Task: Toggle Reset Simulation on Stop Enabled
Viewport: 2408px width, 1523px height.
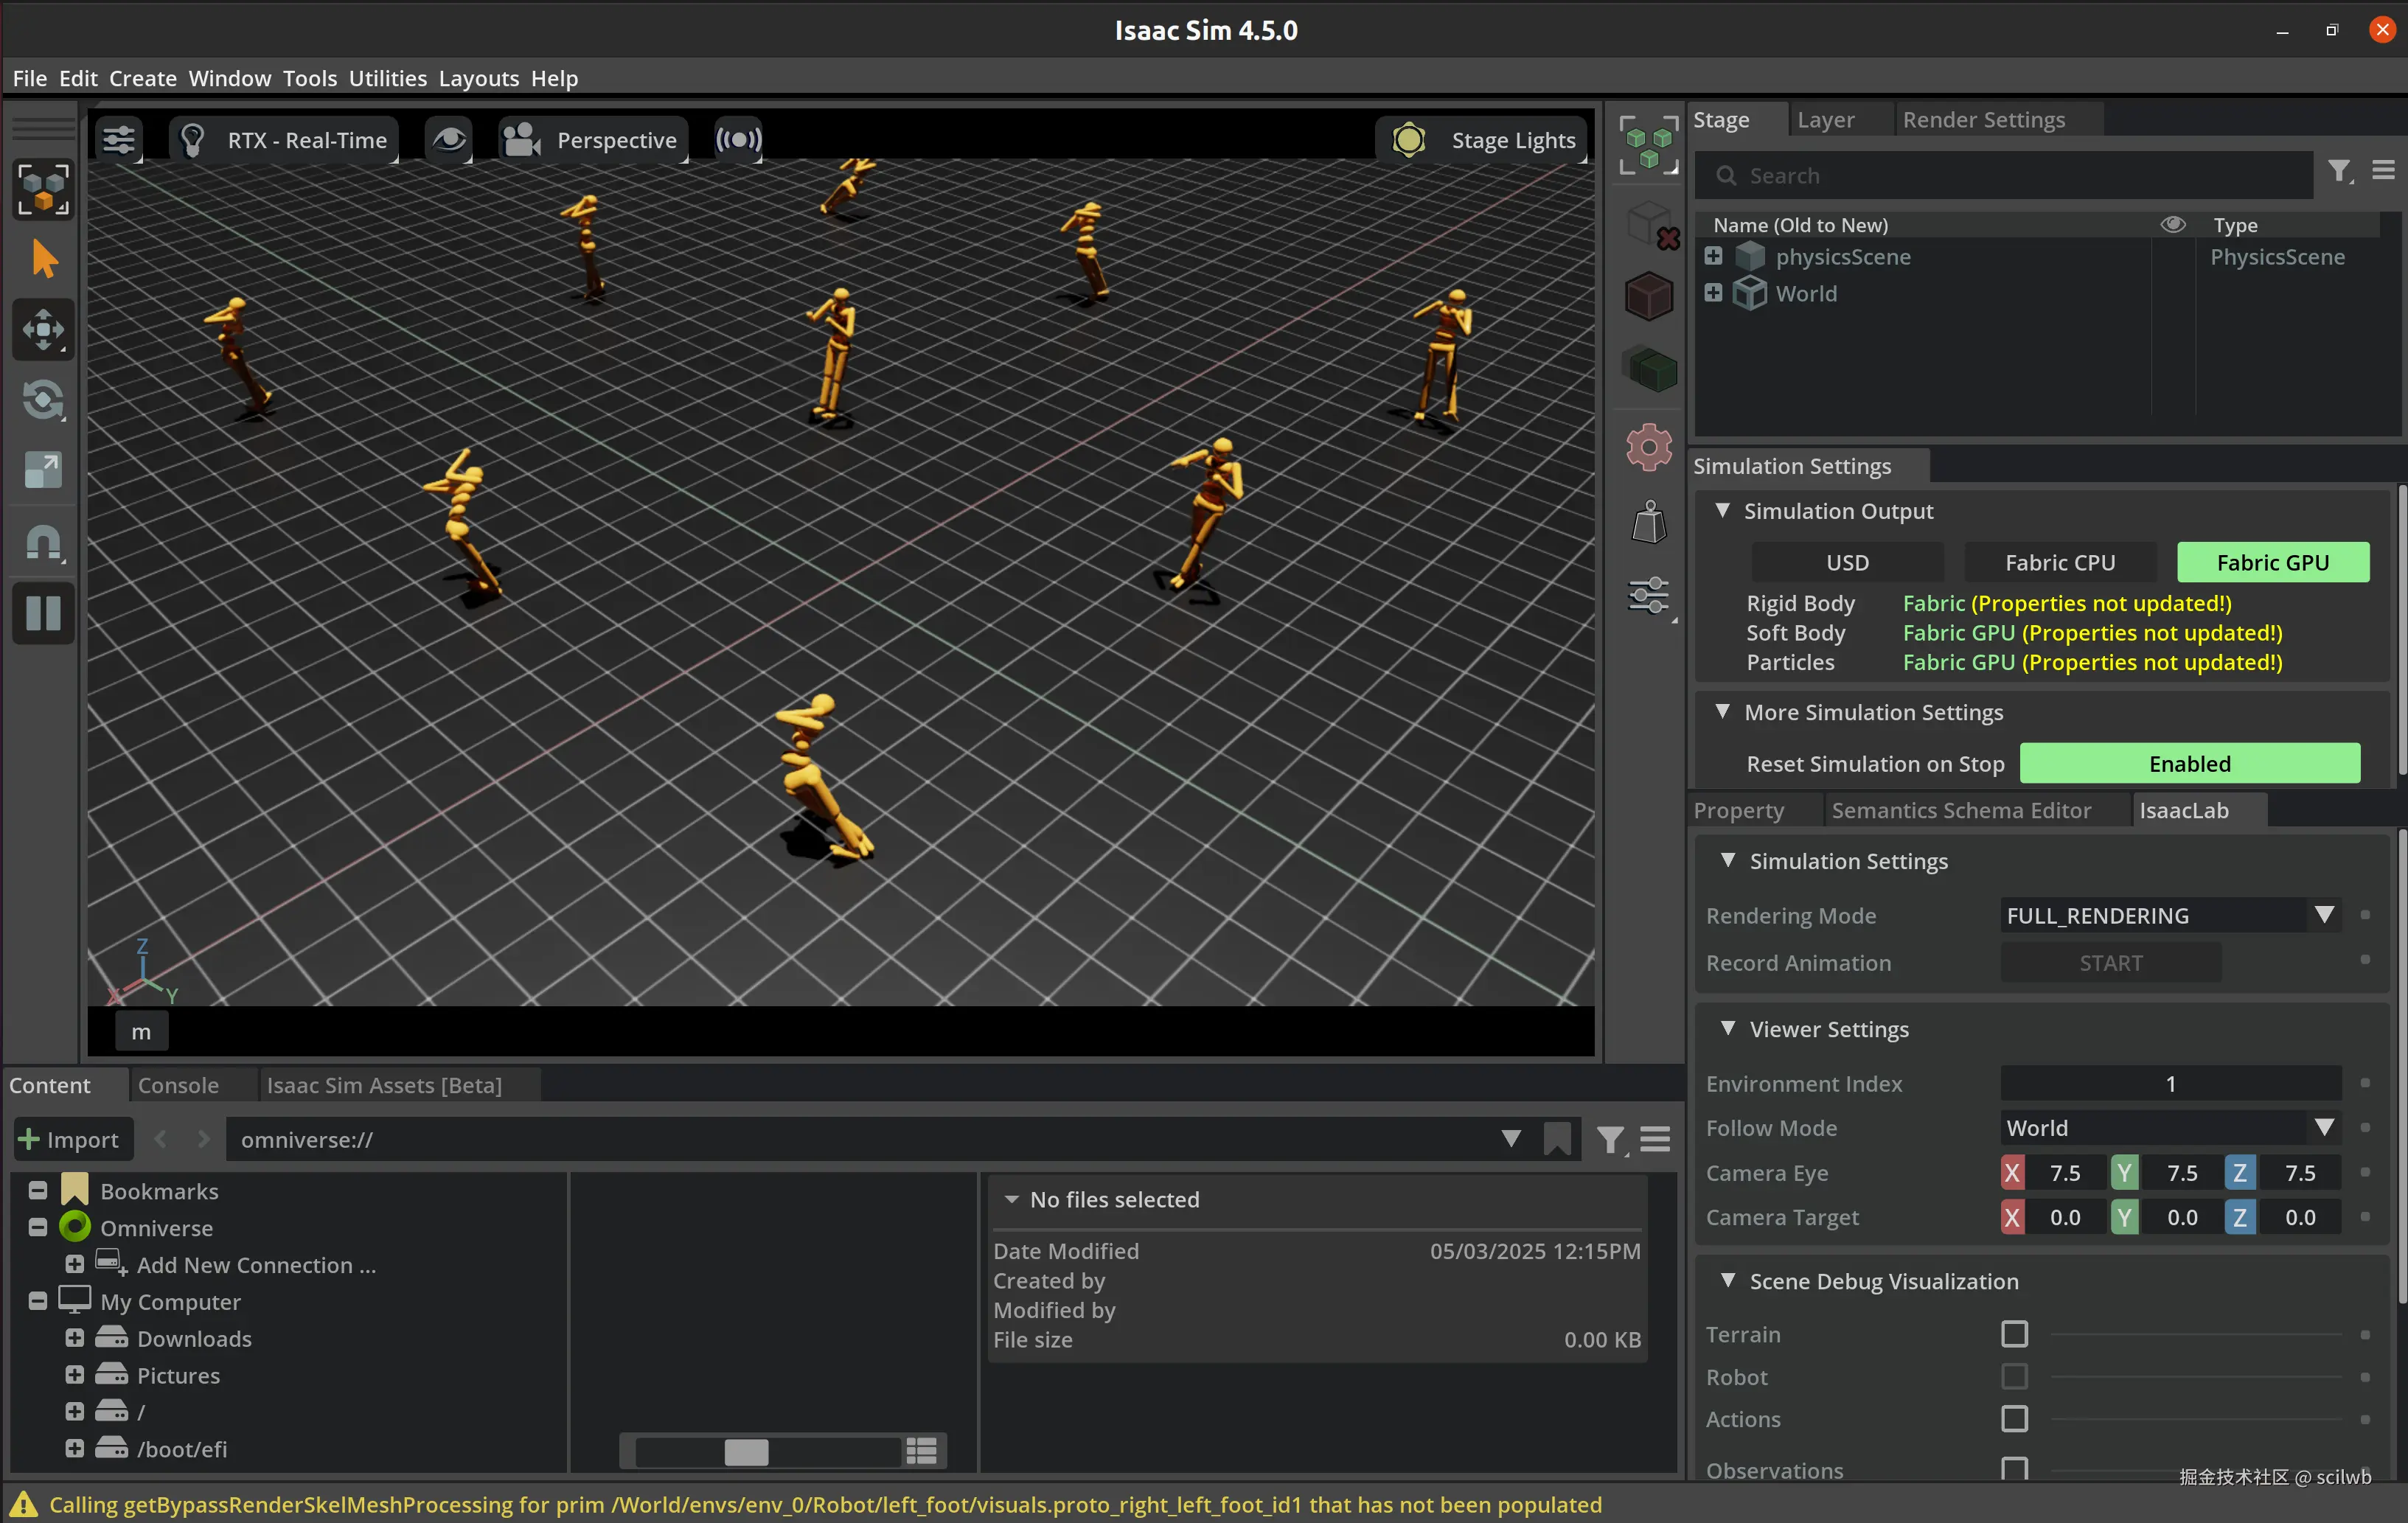Action: point(2189,763)
